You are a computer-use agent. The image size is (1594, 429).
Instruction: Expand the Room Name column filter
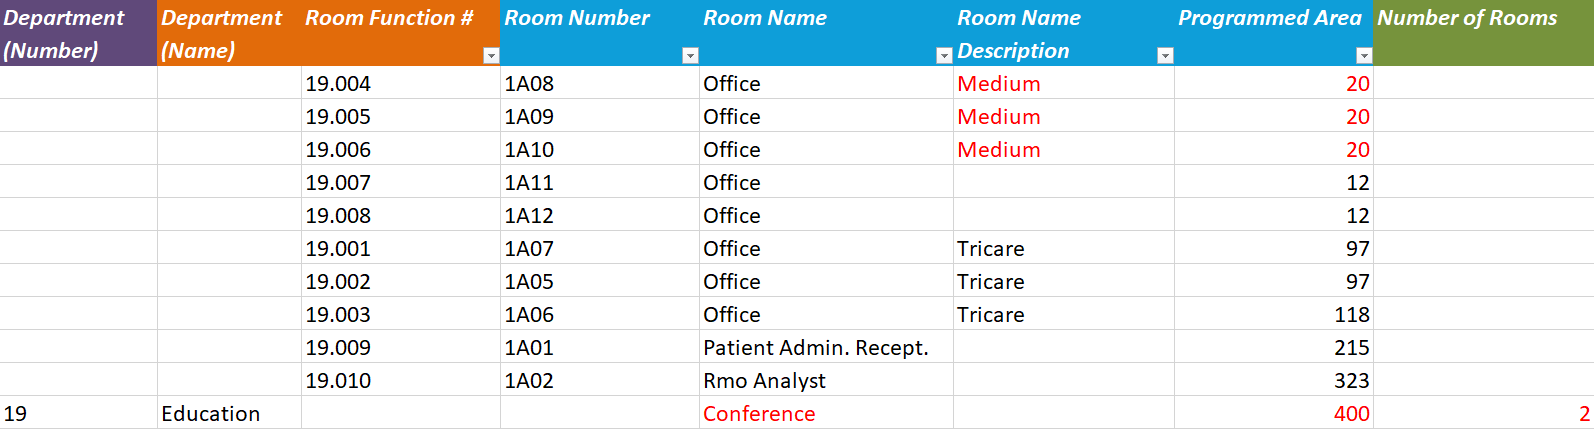click(943, 56)
